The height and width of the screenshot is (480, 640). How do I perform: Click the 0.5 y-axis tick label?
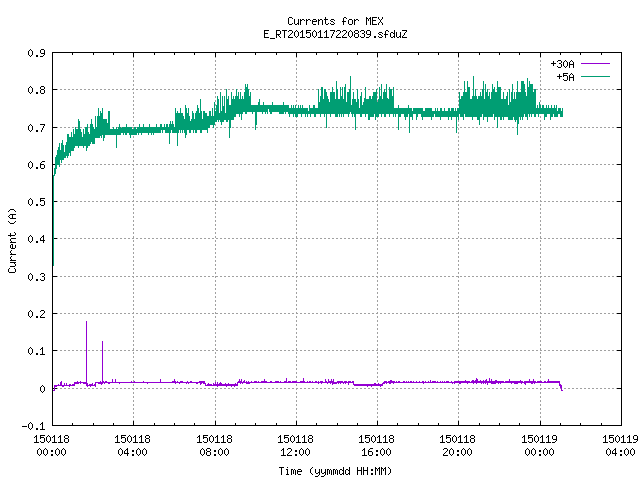click(36, 202)
